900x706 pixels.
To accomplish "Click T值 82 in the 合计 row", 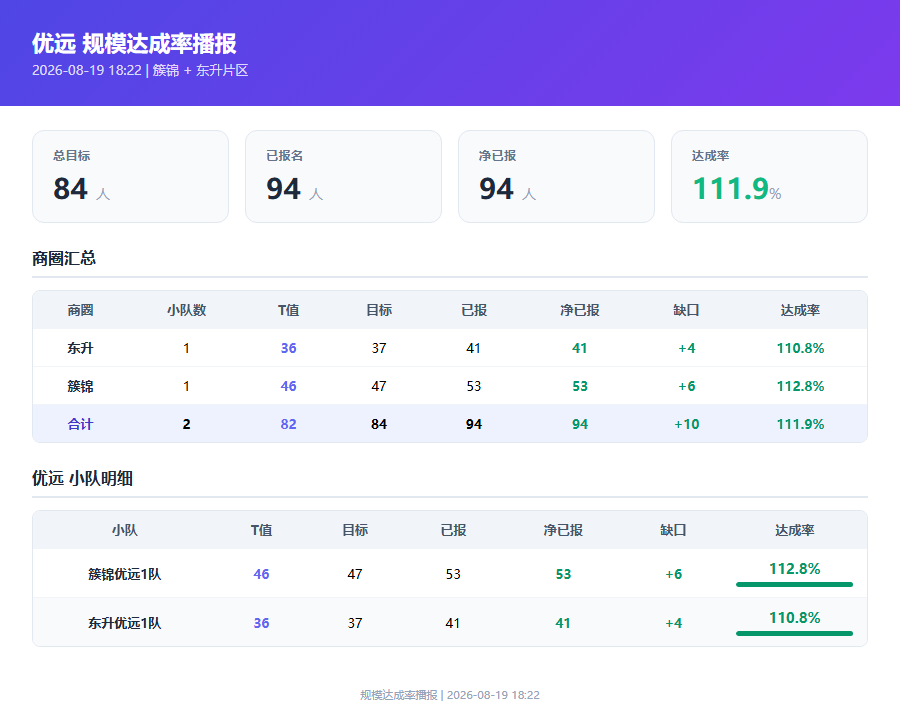I will [x=288, y=424].
